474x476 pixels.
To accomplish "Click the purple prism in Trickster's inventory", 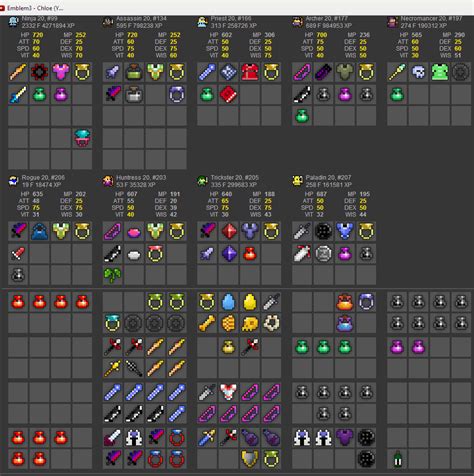I will click(x=229, y=254).
